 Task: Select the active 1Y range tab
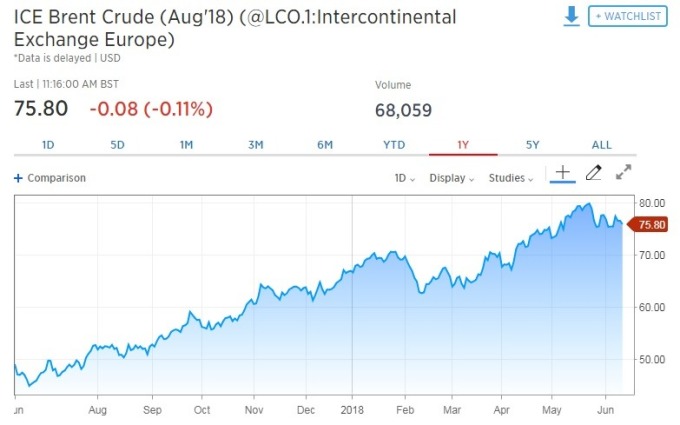pyautogui.click(x=463, y=145)
